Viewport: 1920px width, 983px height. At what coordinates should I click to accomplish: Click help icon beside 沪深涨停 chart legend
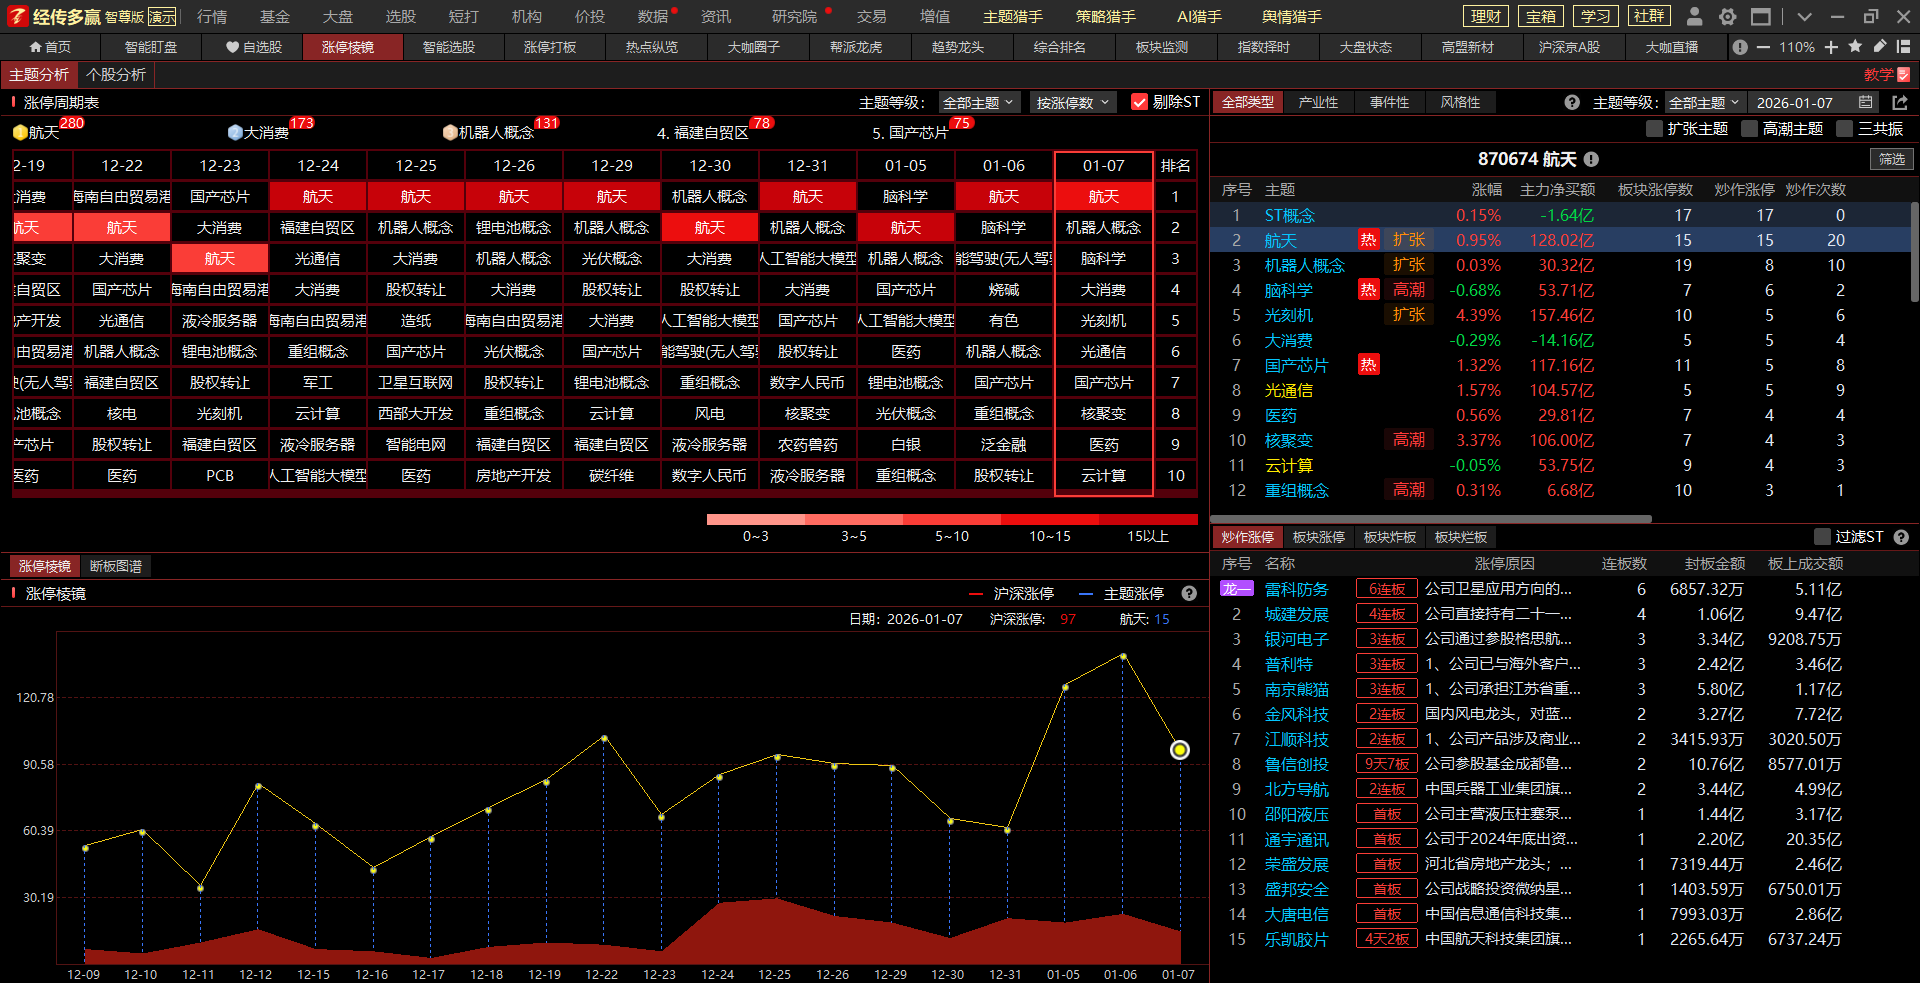[x=1189, y=593]
